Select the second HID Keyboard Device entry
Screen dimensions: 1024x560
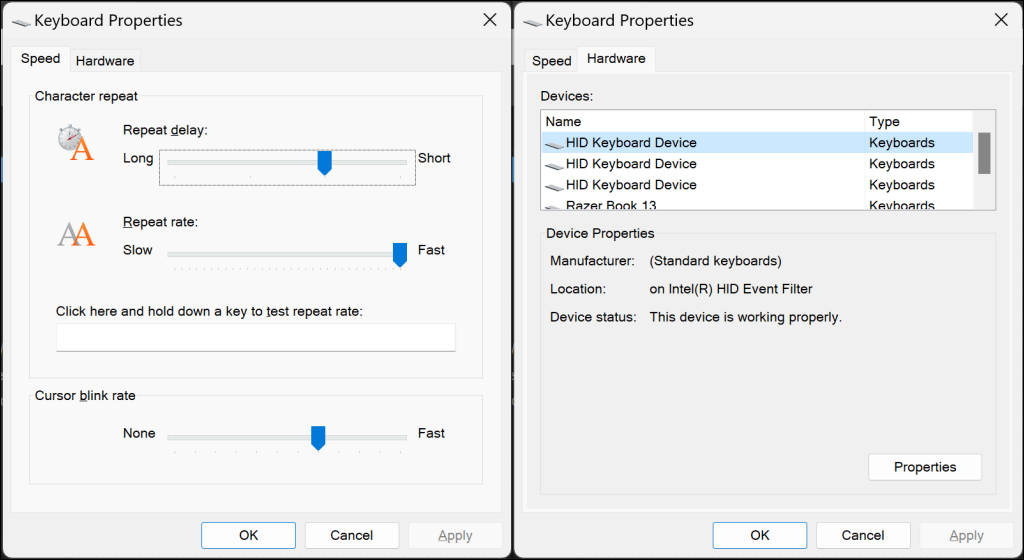click(x=631, y=164)
